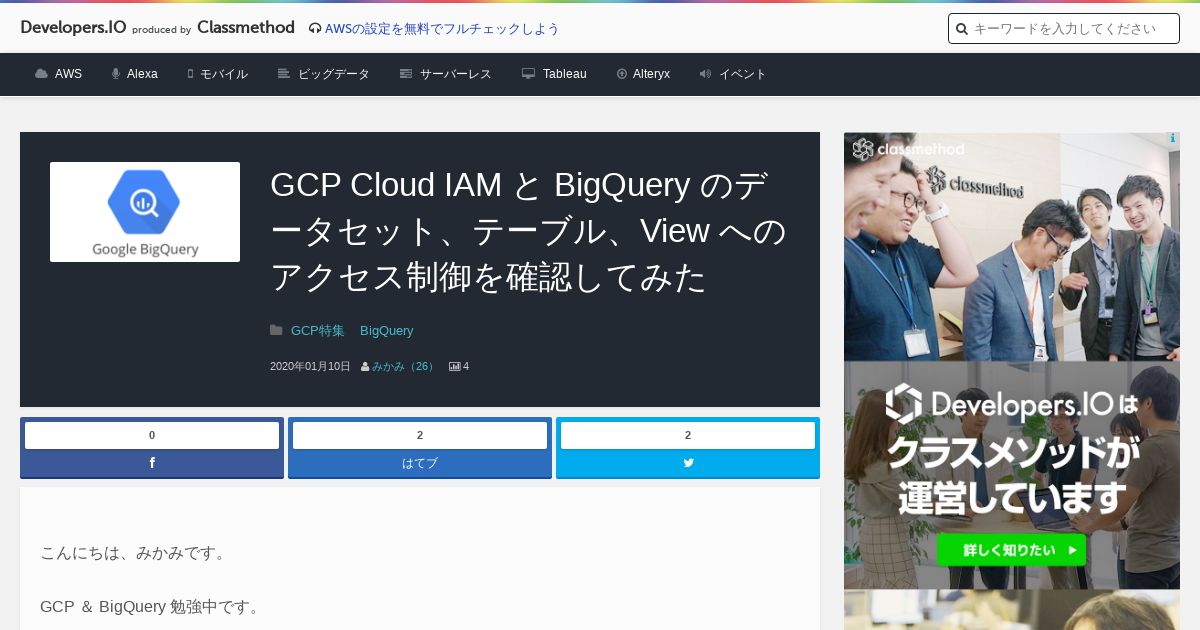
Task: Click the folder category icon
Action: 276,330
